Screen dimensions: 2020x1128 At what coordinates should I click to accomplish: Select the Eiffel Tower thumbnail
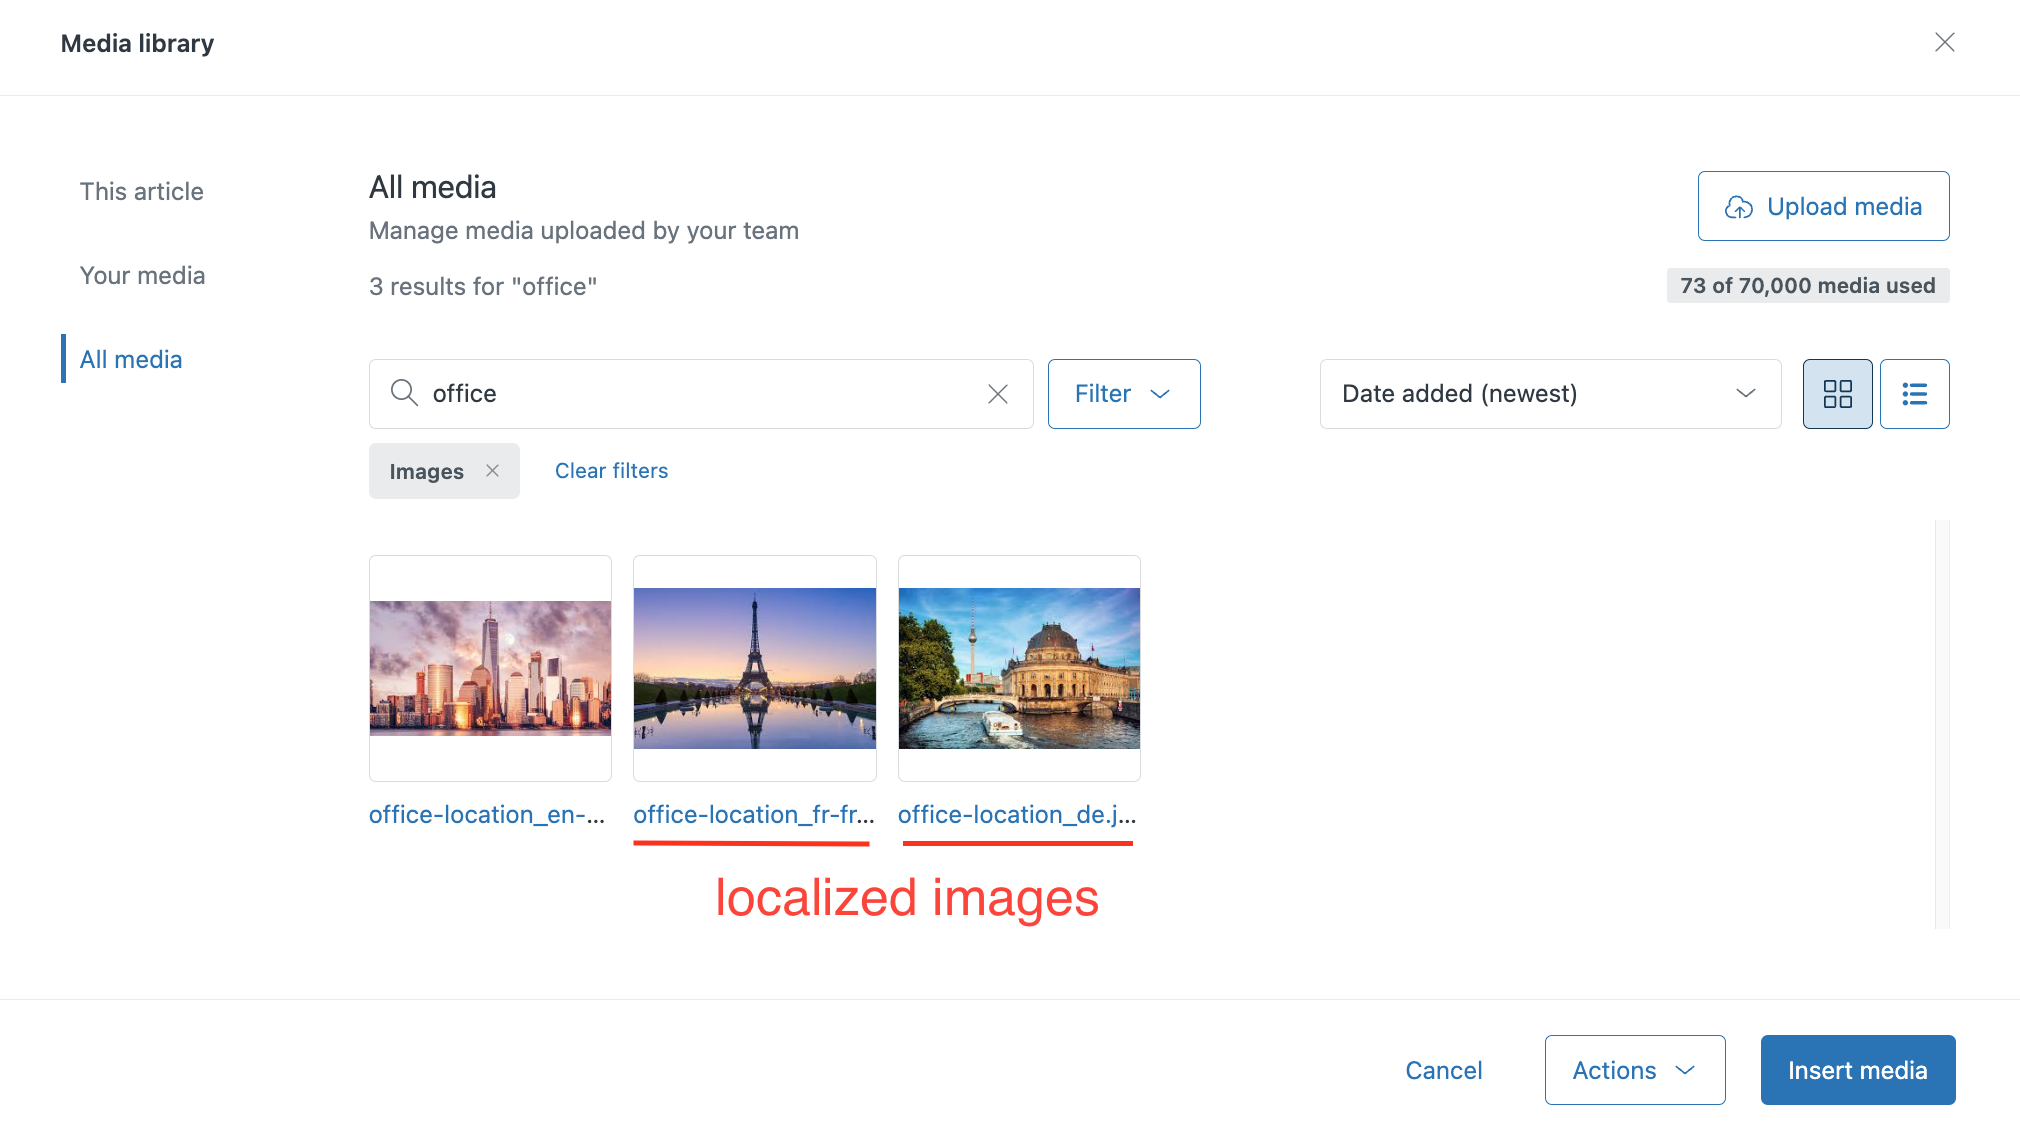[755, 668]
